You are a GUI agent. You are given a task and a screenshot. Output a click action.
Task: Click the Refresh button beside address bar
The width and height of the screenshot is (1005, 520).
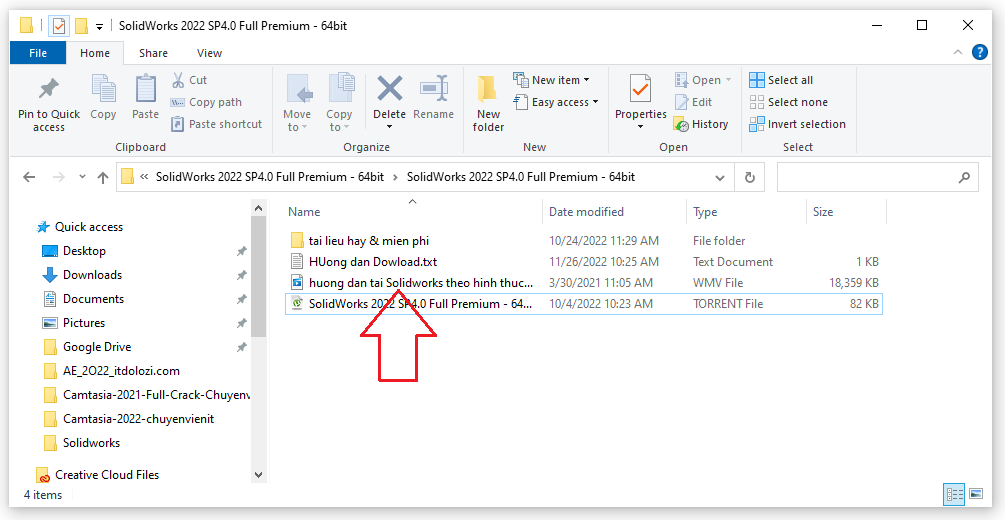tap(749, 178)
